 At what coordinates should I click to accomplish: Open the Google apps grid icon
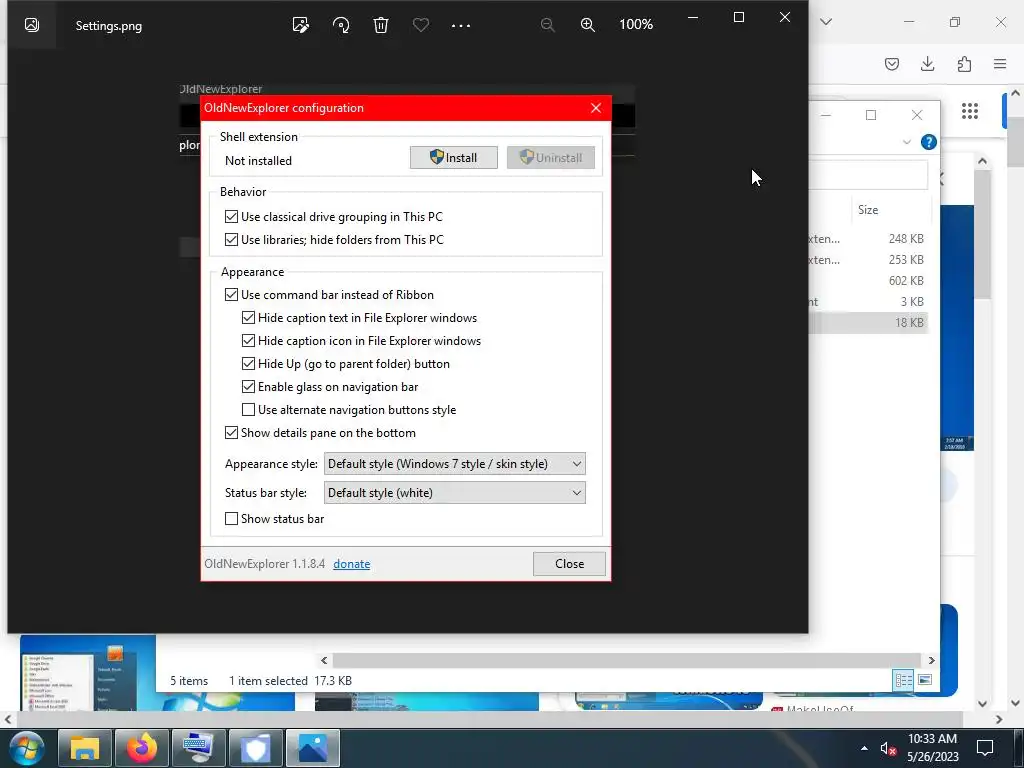coord(970,111)
